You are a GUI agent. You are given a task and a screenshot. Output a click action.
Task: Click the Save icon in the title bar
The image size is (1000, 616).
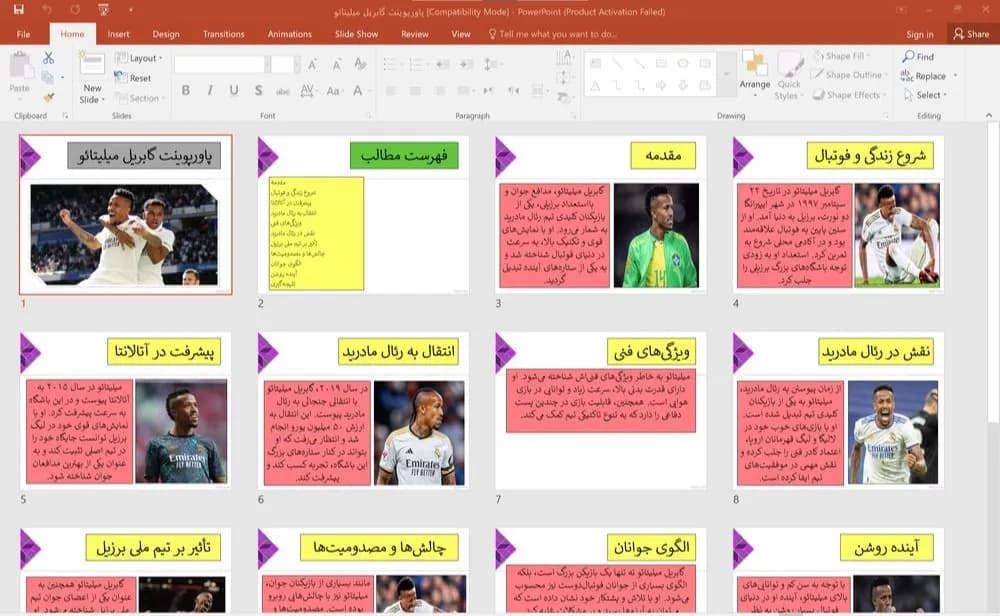click(x=18, y=10)
